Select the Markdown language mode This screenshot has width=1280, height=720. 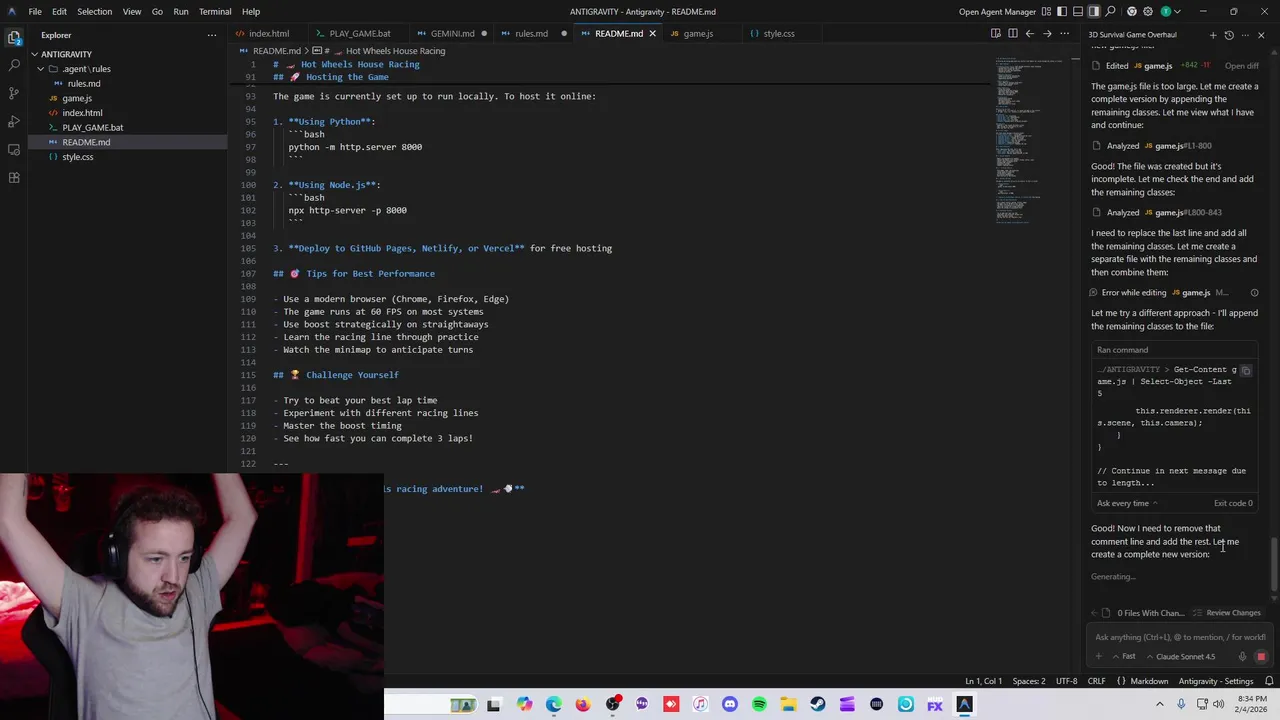(x=1142, y=682)
